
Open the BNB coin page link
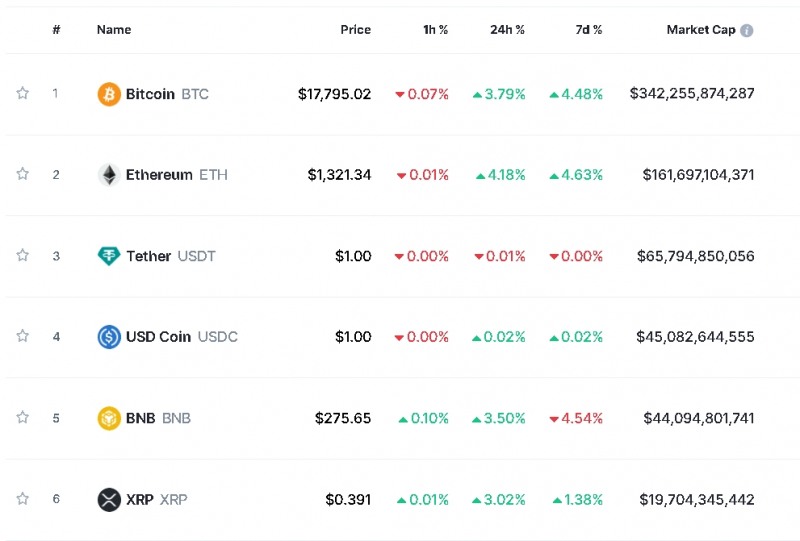point(157,418)
